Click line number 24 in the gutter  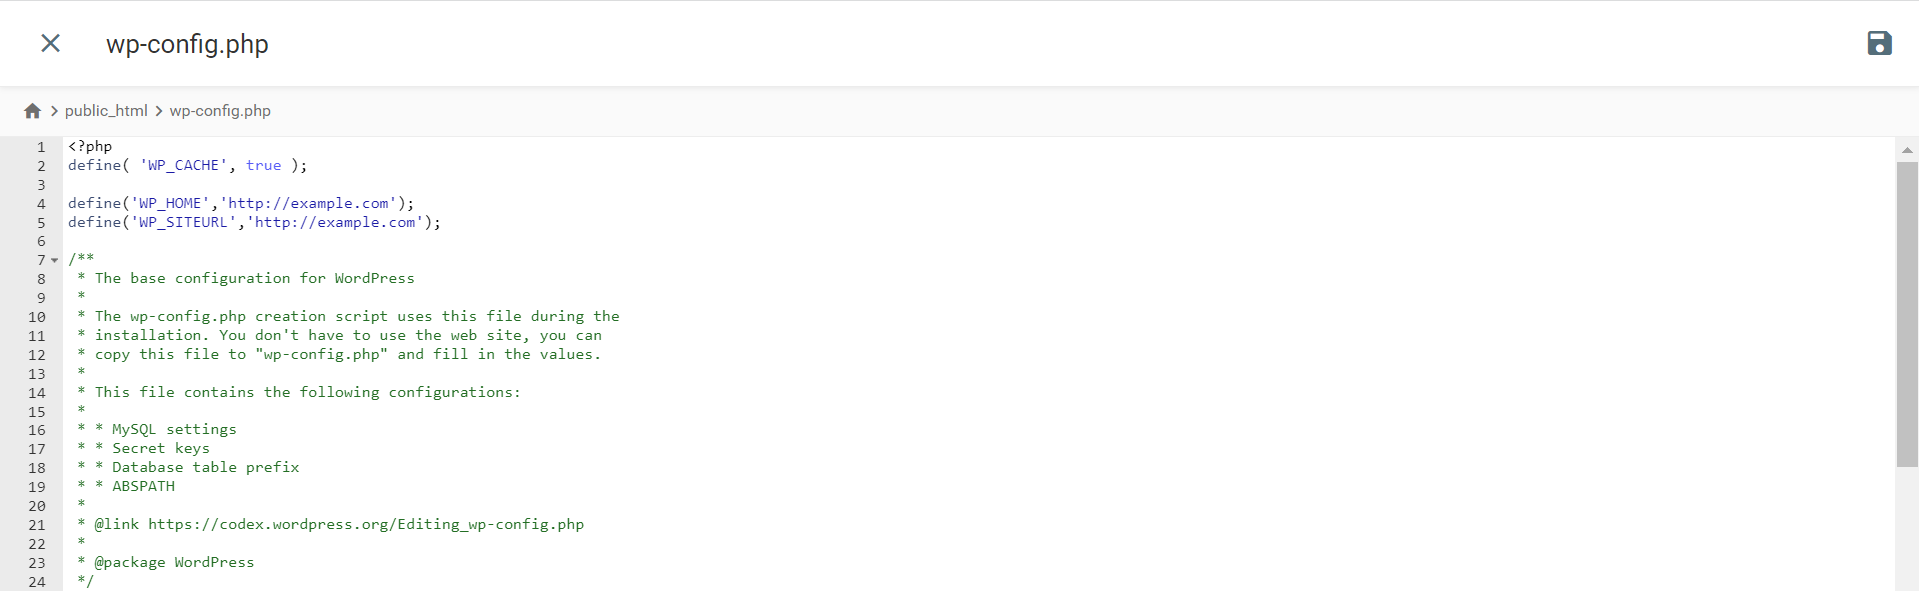coord(37,582)
